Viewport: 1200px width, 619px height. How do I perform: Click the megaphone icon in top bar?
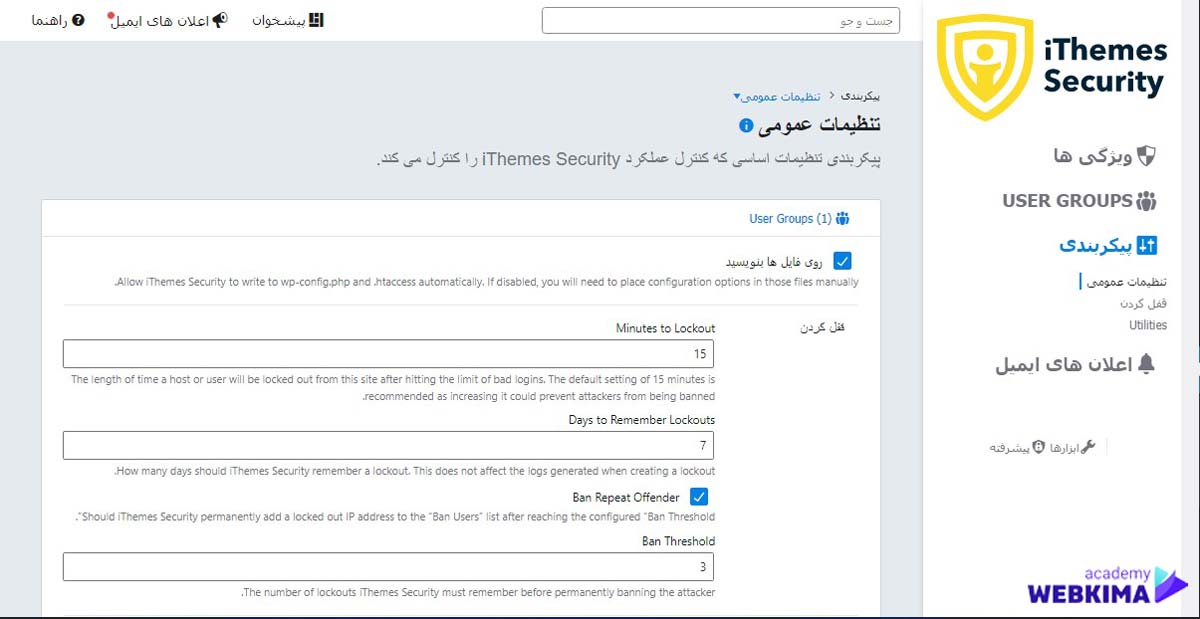coord(220,20)
